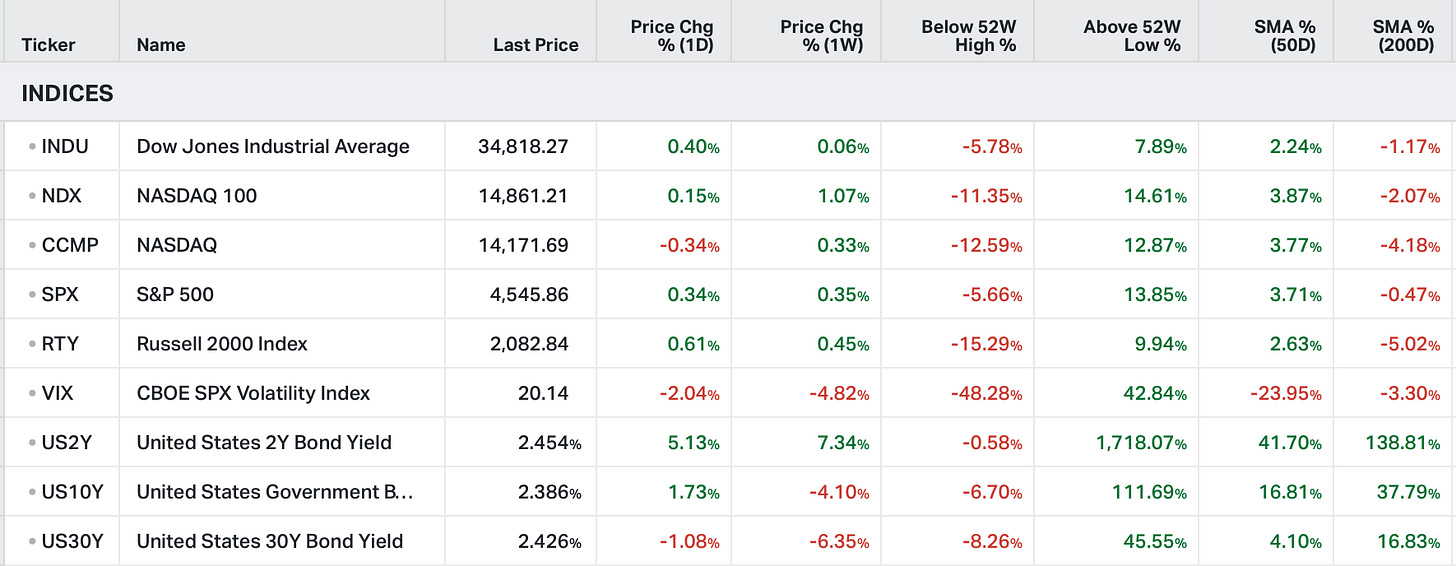
Task: Select the US30Y ticker cell
Action: click(72, 542)
